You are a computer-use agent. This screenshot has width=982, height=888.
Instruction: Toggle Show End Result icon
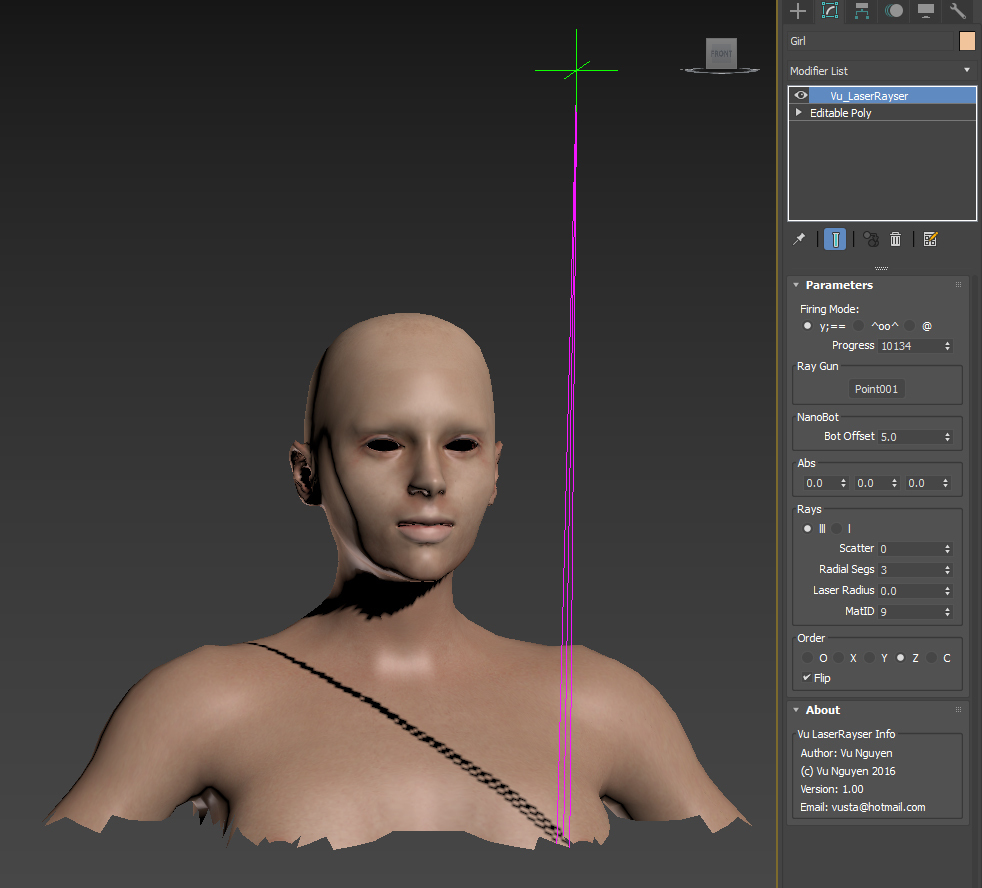pyautogui.click(x=835, y=239)
